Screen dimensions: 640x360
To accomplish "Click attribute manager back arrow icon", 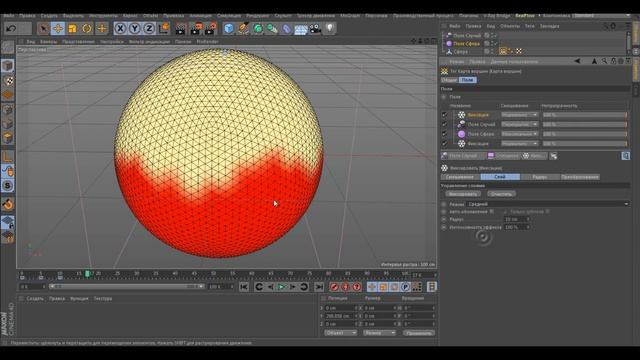I will pyautogui.click(x=577, y=61).
